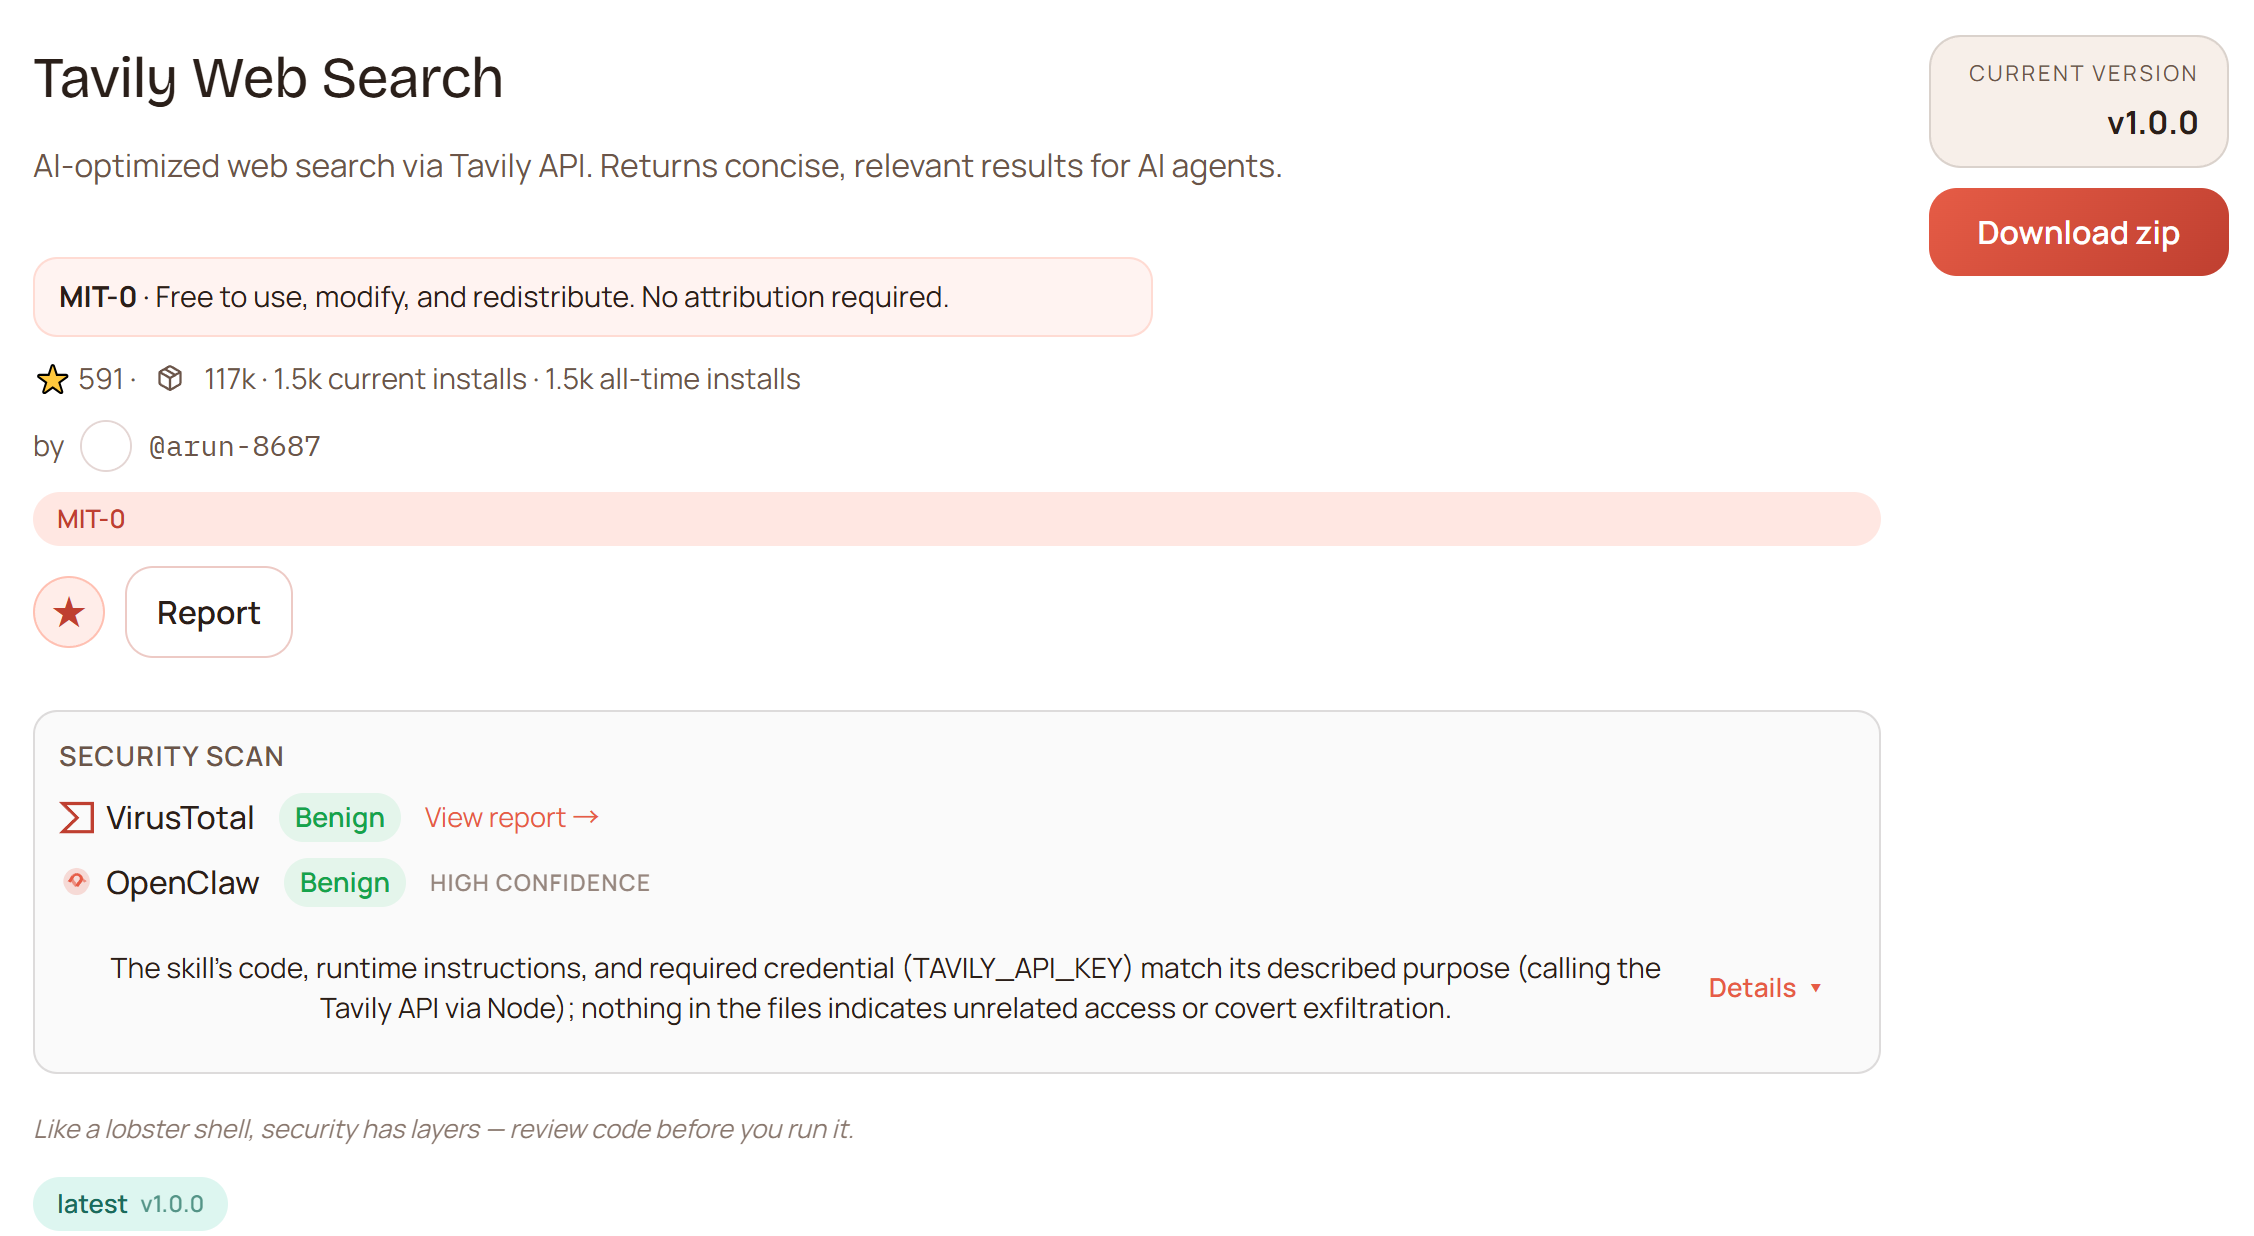Select the latest v1.0.0 version tag
This screenshot has height=1236, width=2254.
pyautogui.click(x=130, y=1204)
